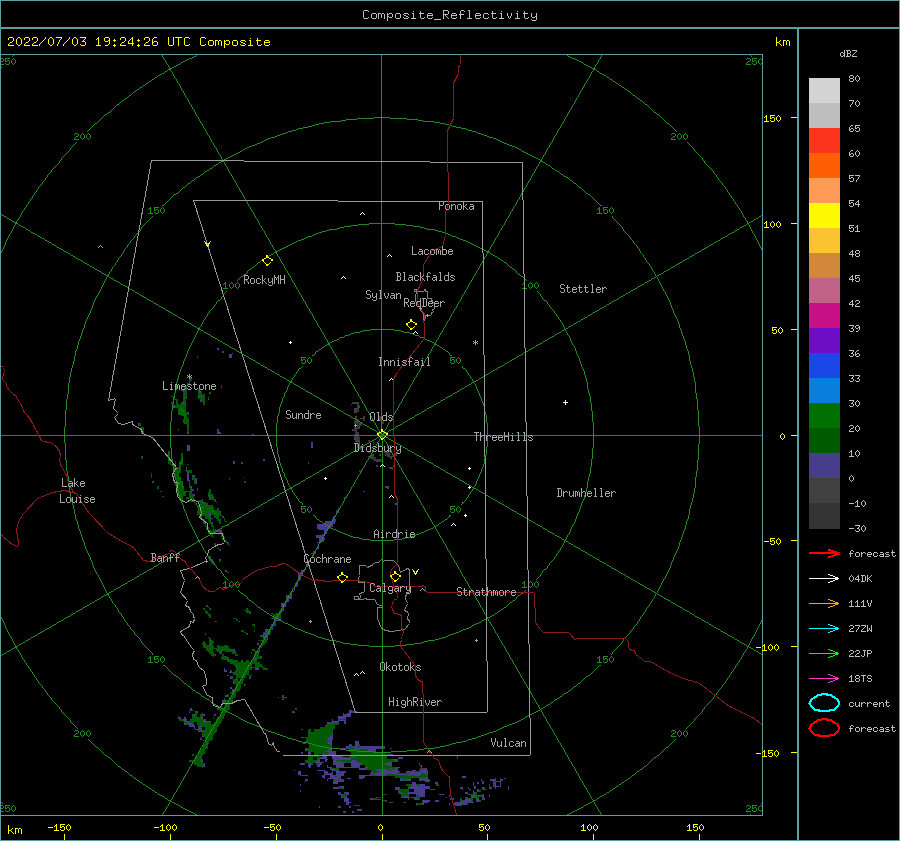The height and width of the screenshot is (841, 900).
Task: Click the Okotoks label
Action: click(x=400, y=667)
